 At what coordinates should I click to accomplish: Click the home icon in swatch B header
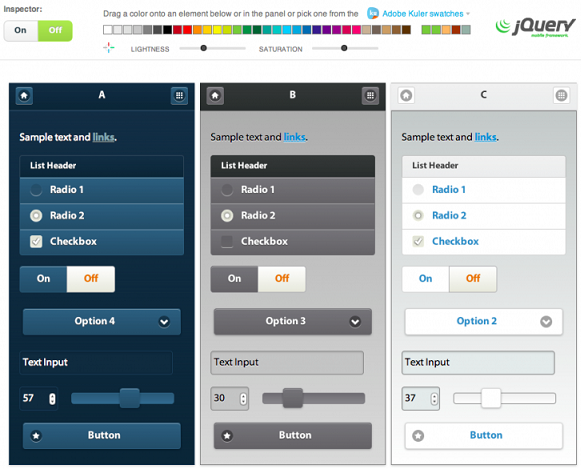click(215, 96)
